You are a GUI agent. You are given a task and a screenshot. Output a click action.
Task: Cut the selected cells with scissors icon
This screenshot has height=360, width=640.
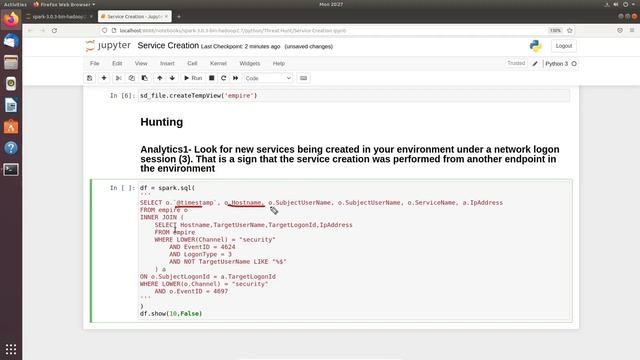point(119,78)
